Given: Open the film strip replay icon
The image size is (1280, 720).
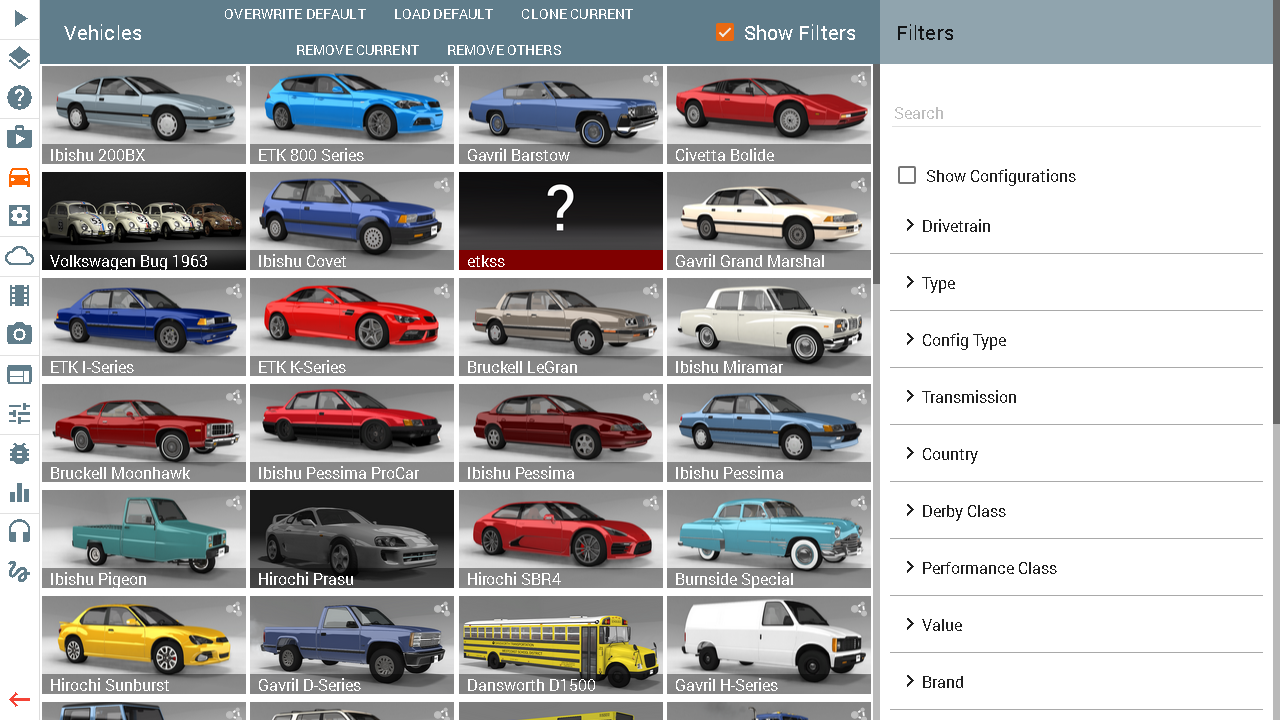Looking at the screenshot, I should coord(20,295).
